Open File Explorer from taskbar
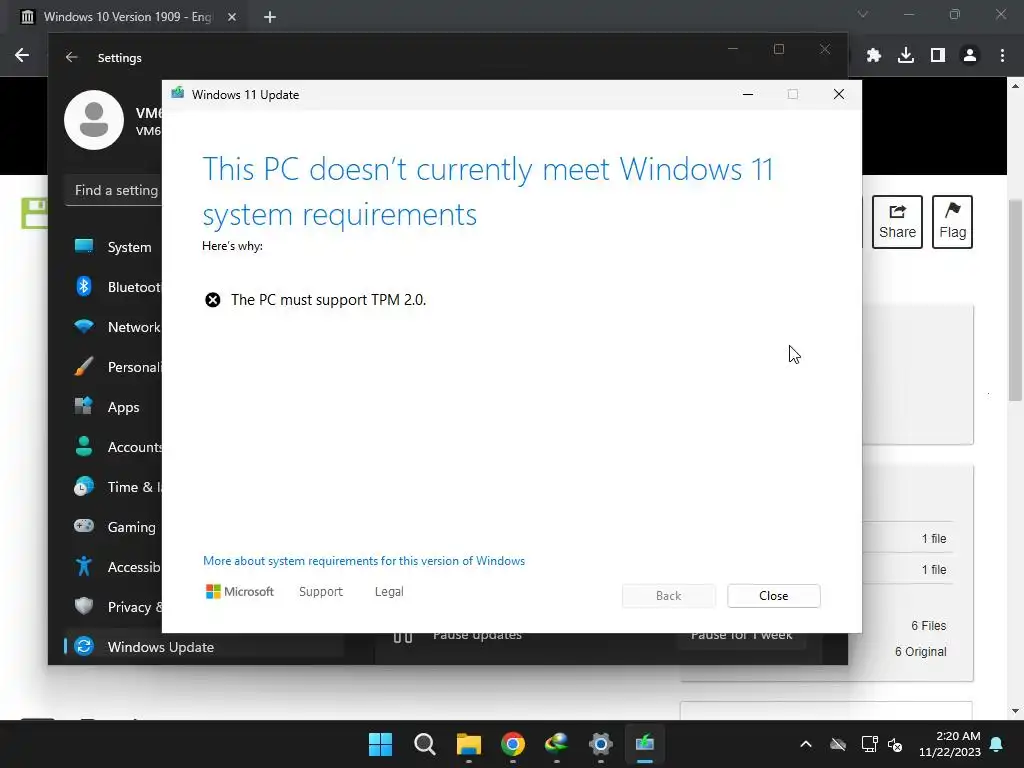Viewport: 1024px width, 768px height. [x=469, y=743]
